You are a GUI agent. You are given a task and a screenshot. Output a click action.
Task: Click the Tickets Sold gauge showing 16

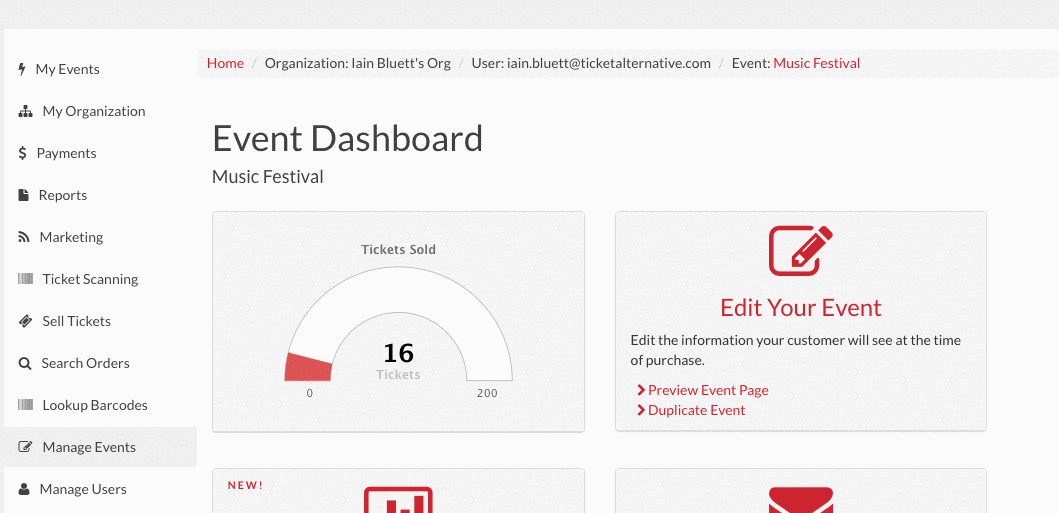[398, 324]
